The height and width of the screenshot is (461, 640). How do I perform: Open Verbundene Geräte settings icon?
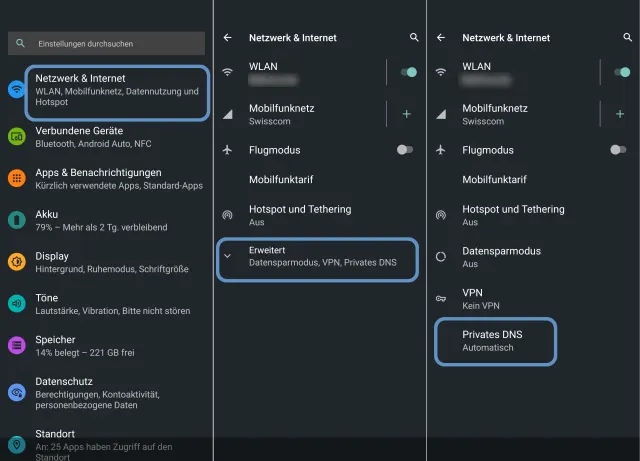coord(16,136)
